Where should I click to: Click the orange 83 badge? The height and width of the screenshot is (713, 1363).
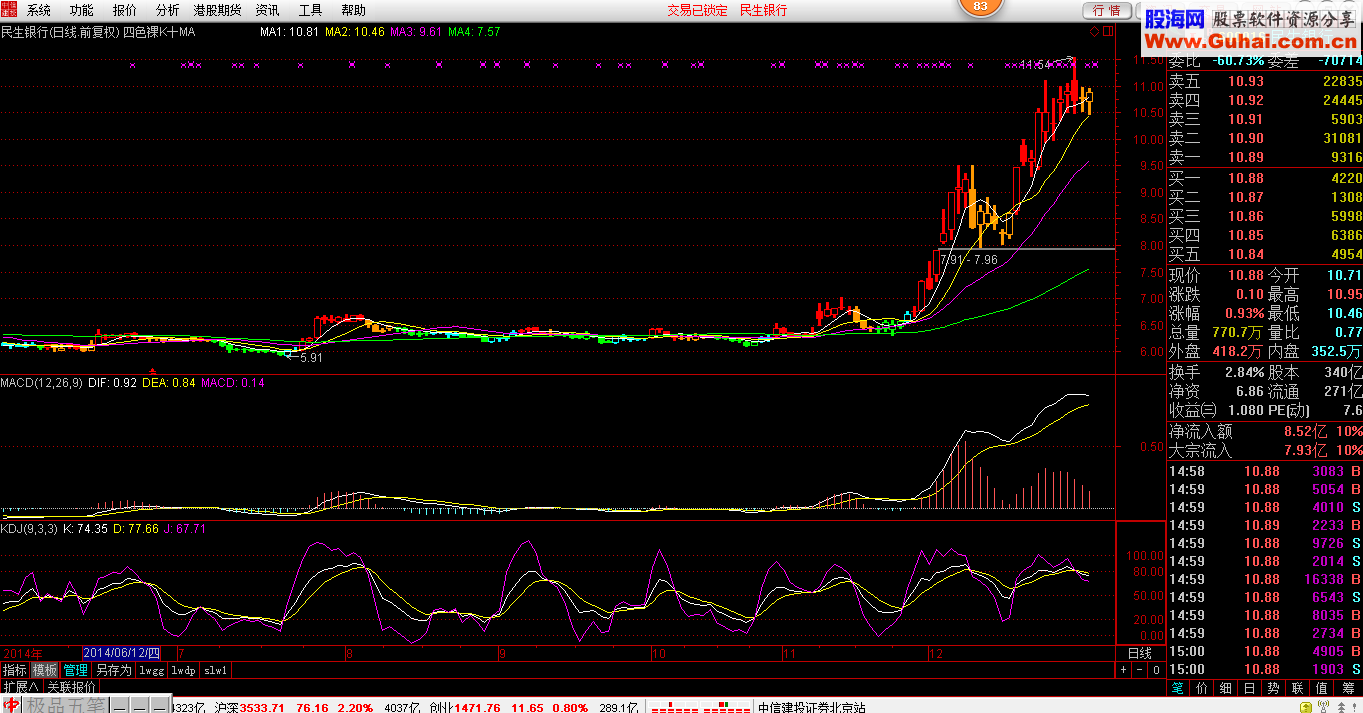pyautogui.click(x=980, y=6)
